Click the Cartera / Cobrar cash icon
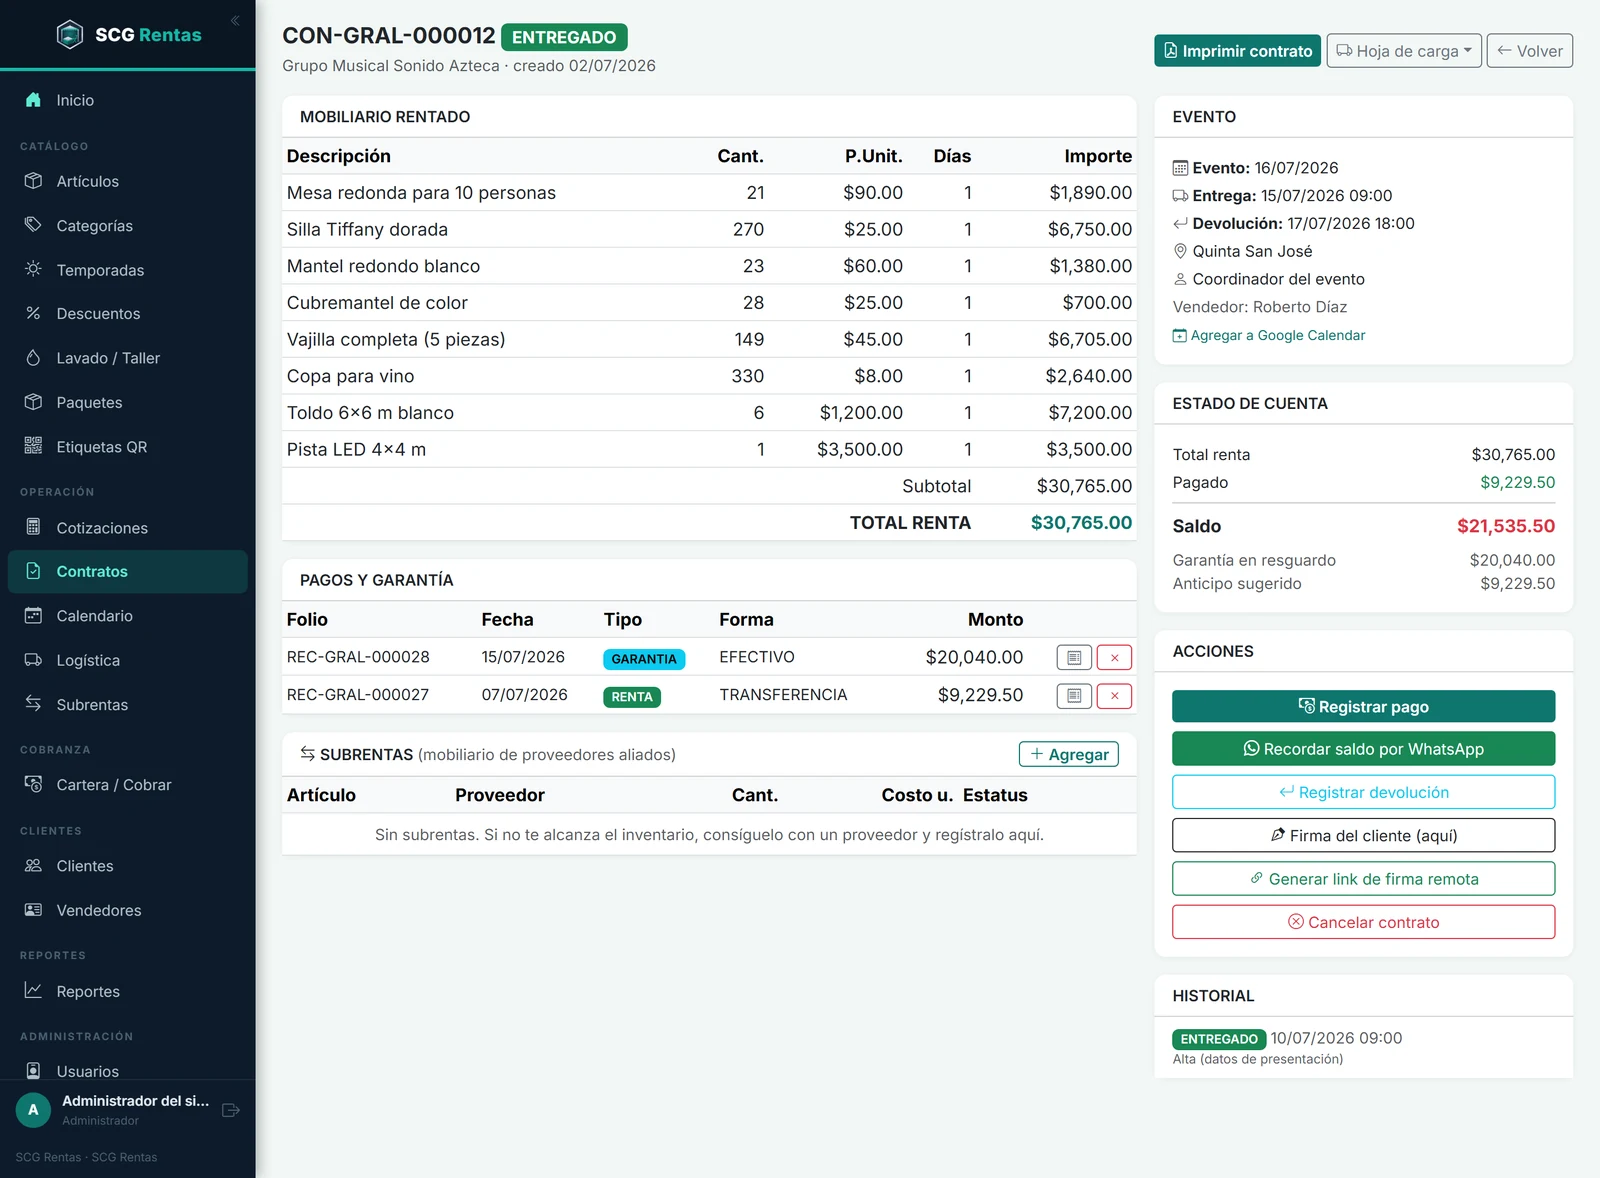This screenshot has height=1178, width=1600. pyautogui.click(x=33, y=784)
